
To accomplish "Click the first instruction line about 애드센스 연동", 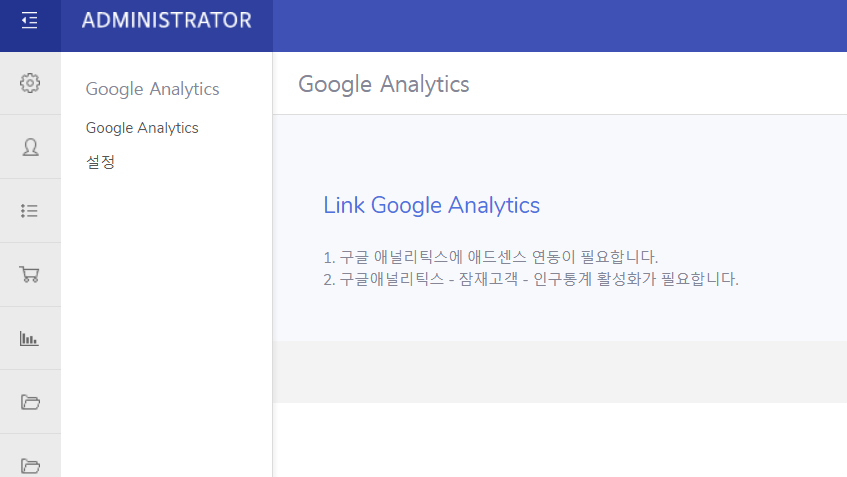I will coord(490,256).
